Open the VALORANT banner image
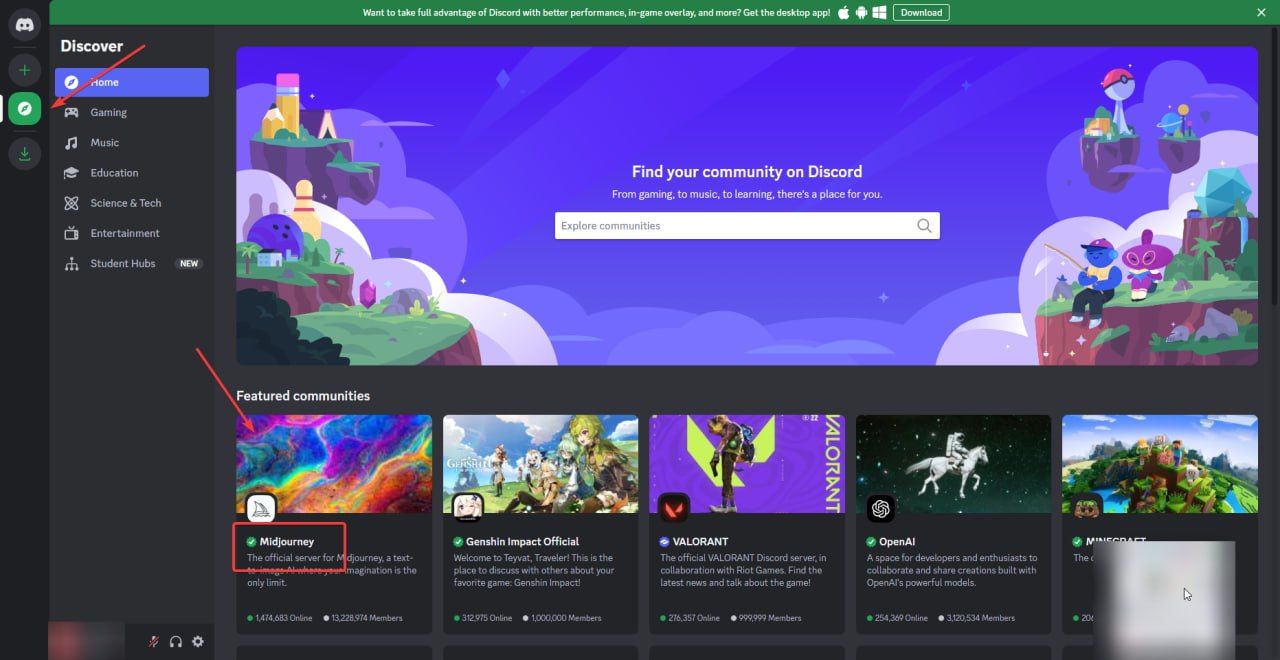The width and height of the screenshot is (1280, 660). point(747,464)
